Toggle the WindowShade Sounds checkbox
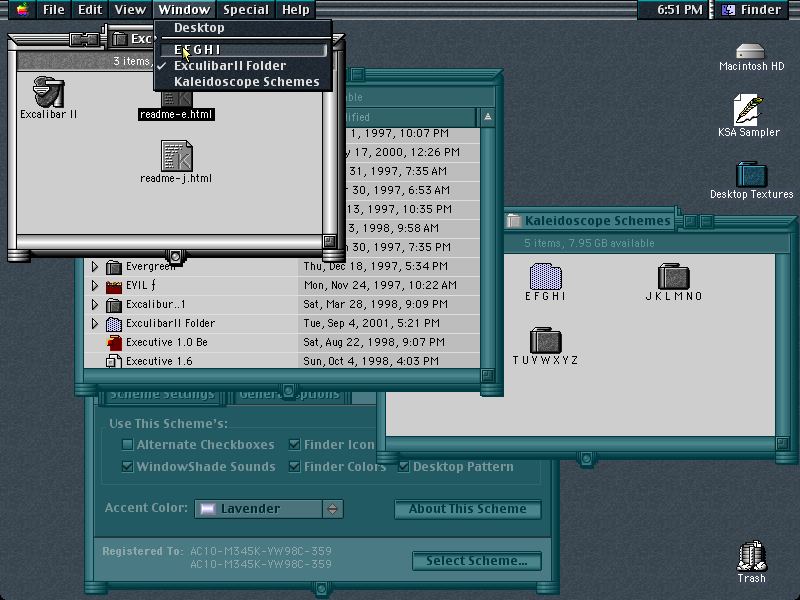This screenshot has width=800, height=600. pyautogui.click(x=128, y=466)
